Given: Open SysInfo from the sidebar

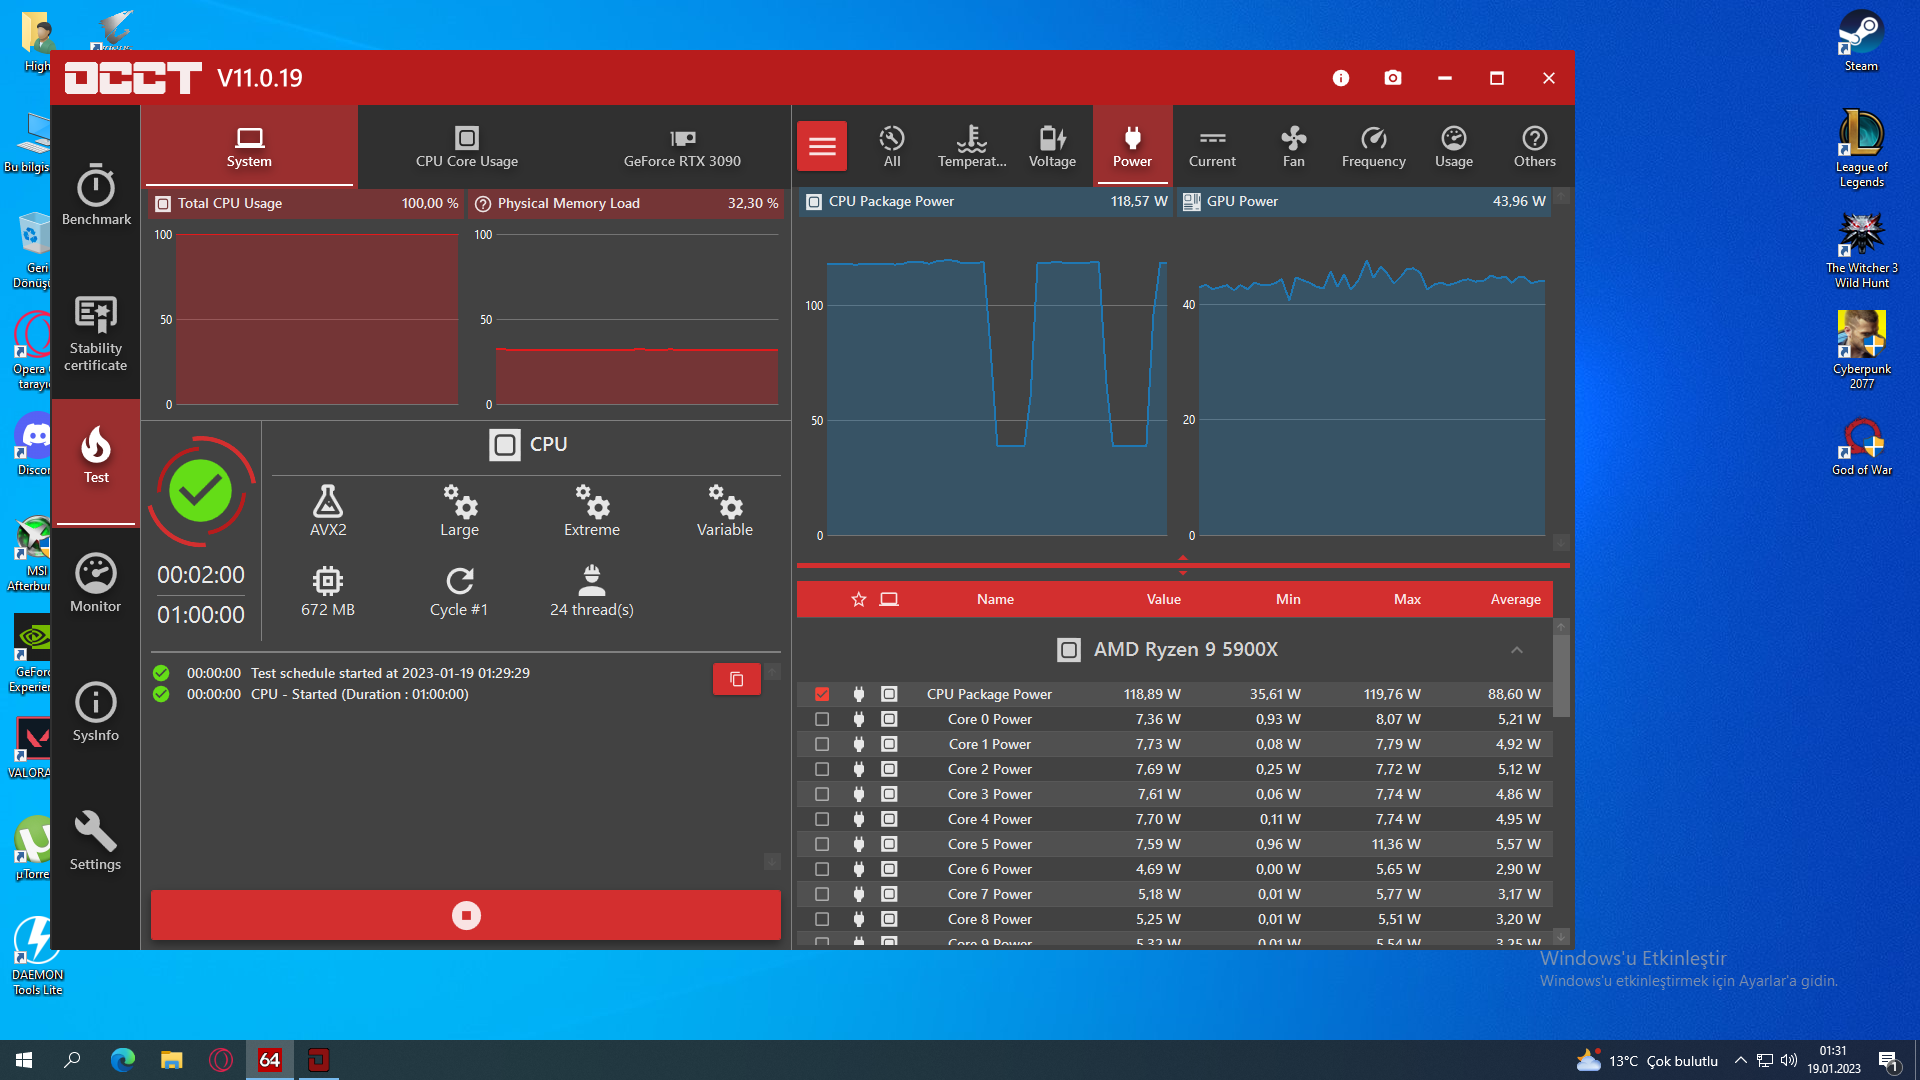Looking at the screenshot, I should coord(96,712).
